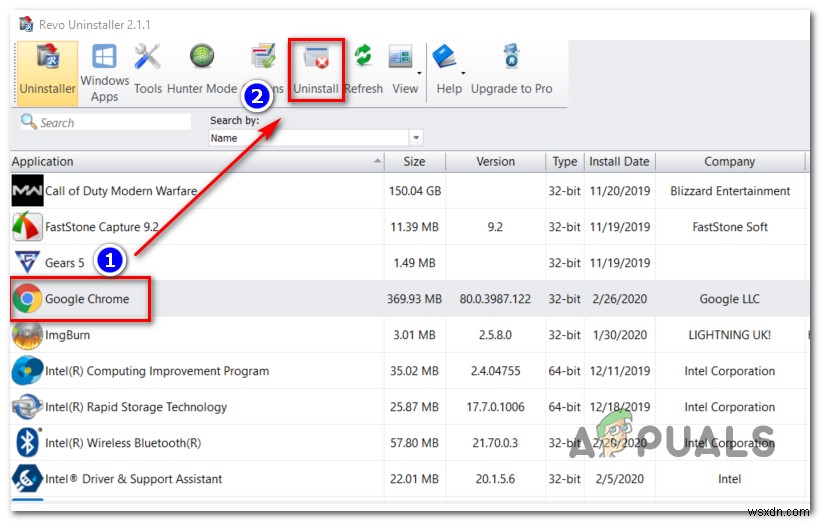Select the Gears 5 icon
This screenshot has width=821, height=522.
(27, 262)
